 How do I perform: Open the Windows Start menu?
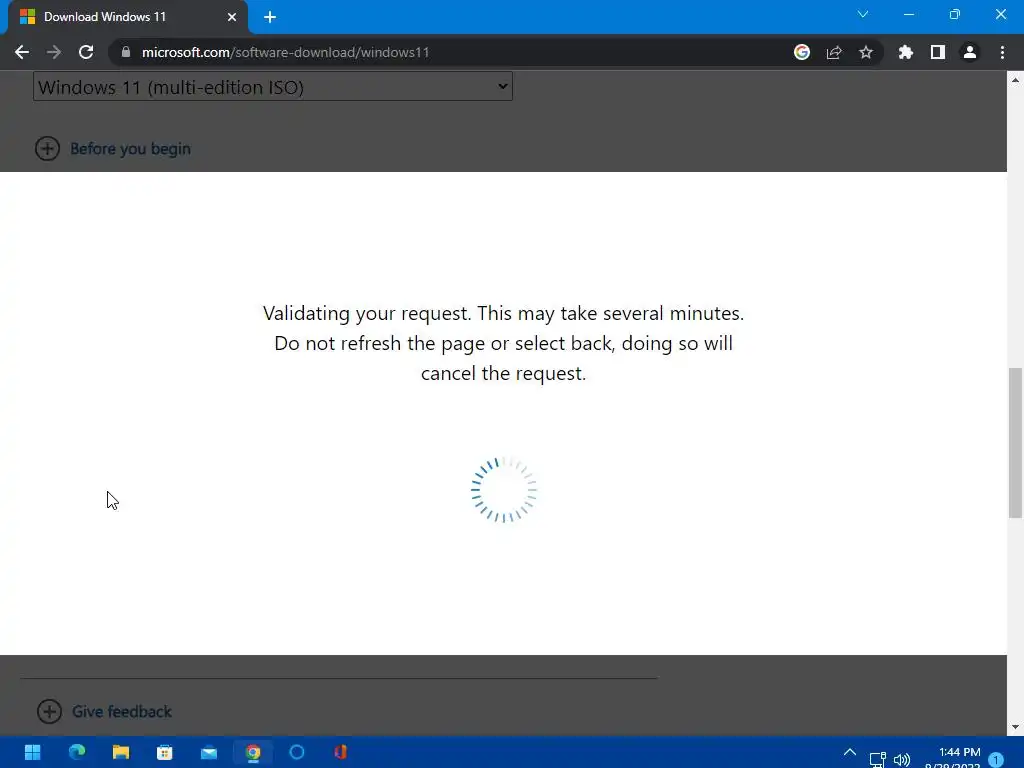tap(32, 752)
